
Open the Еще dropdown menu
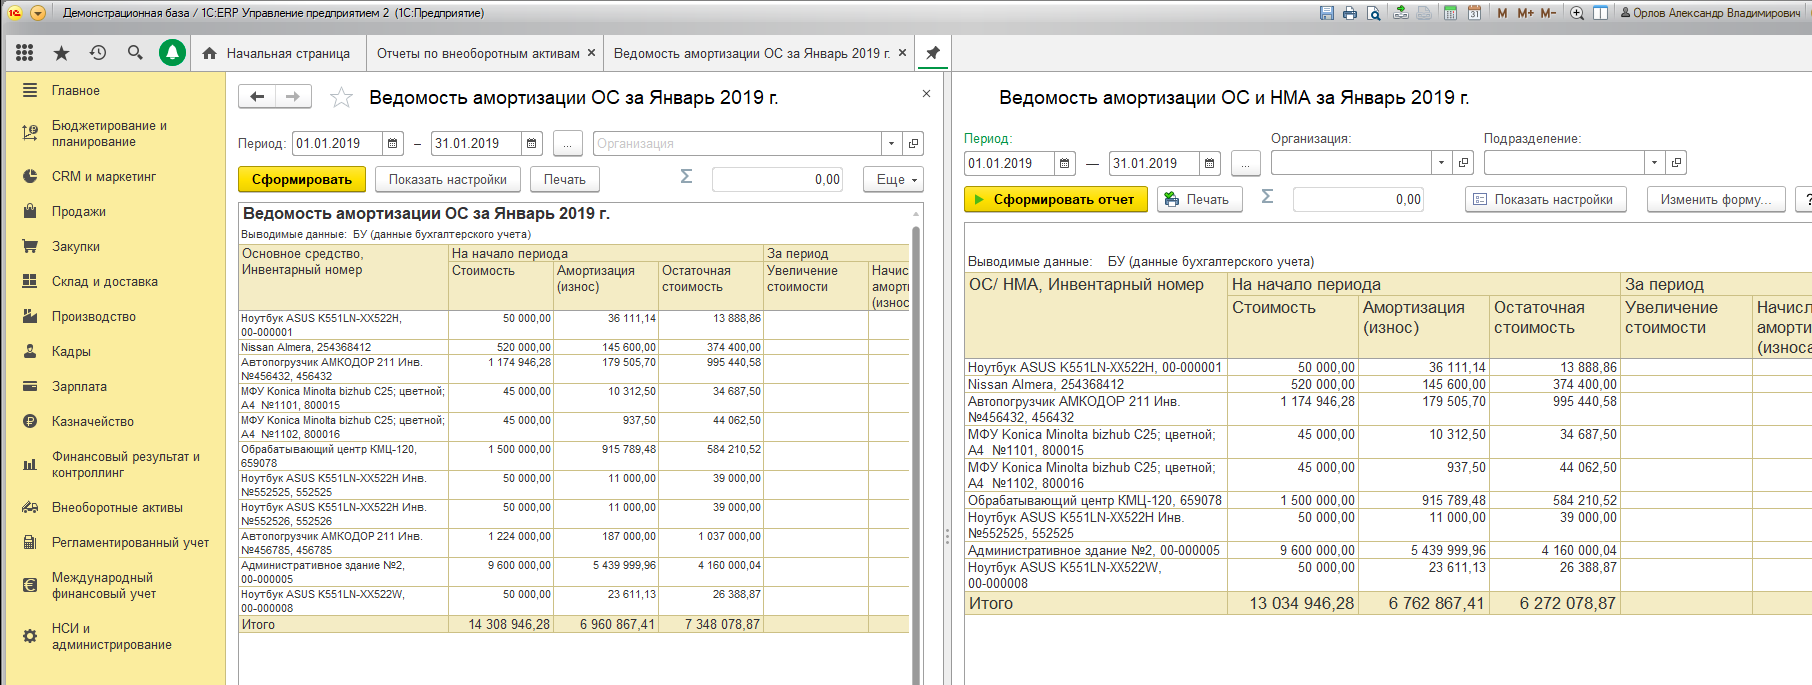click(897, 180)
